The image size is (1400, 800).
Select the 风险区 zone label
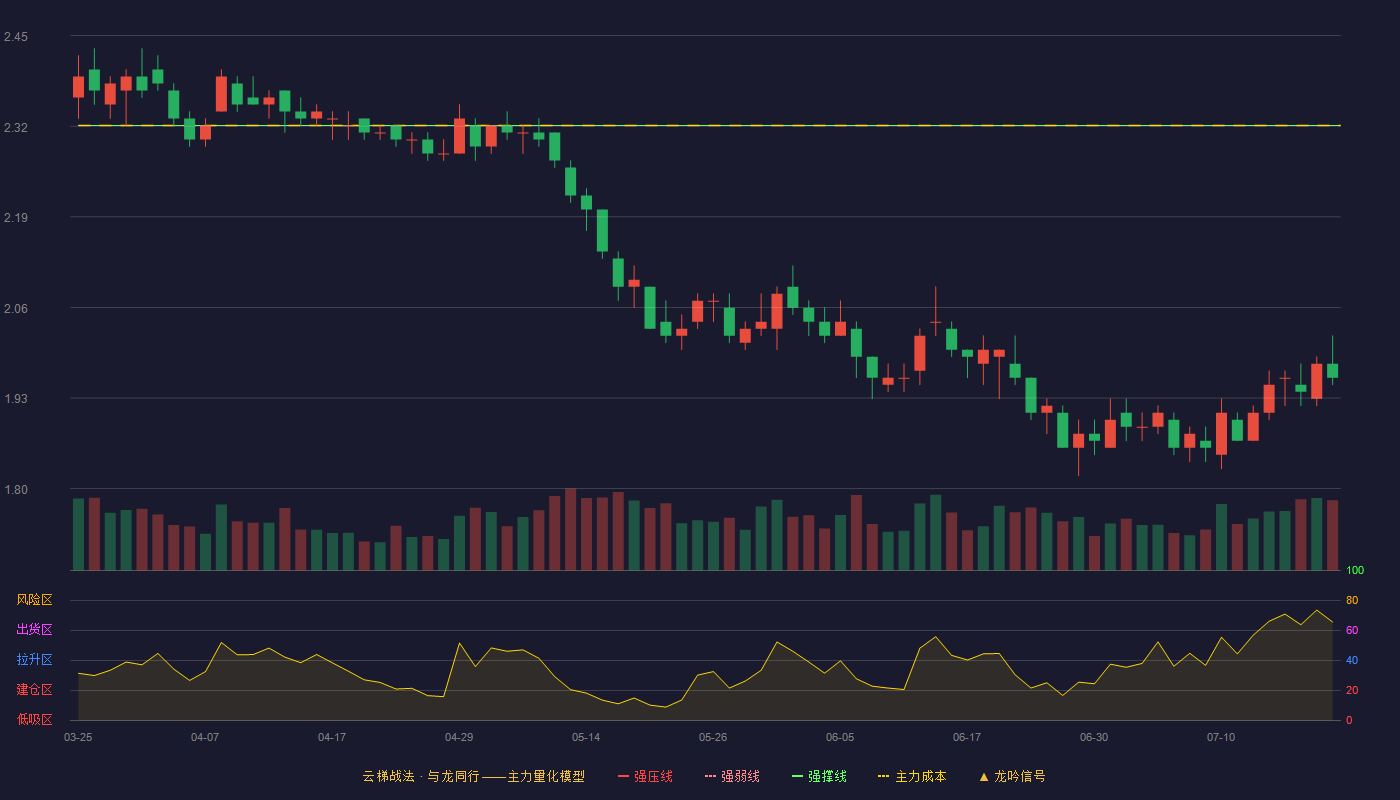point(34,600)
